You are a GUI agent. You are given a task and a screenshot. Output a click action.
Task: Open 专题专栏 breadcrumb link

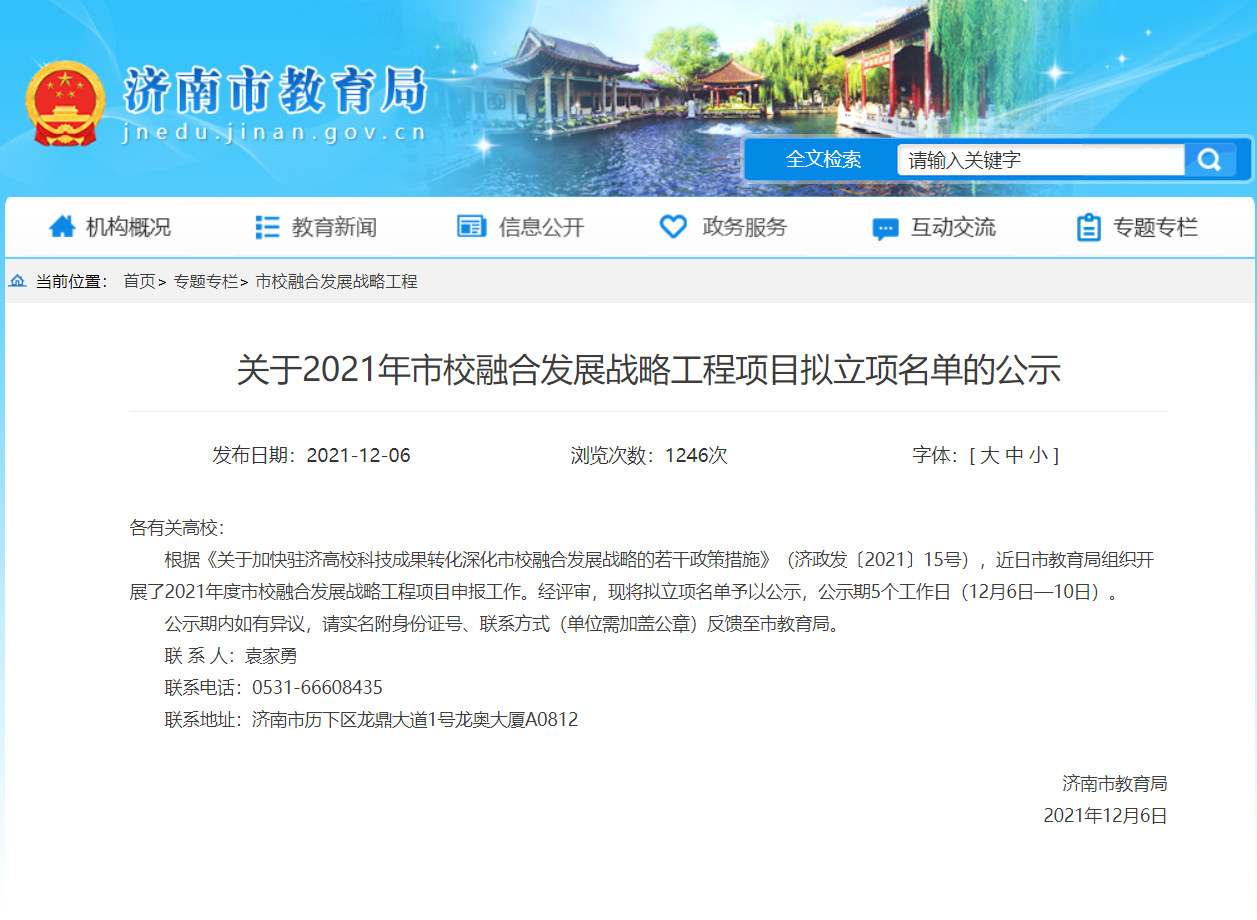click(206, 282)
